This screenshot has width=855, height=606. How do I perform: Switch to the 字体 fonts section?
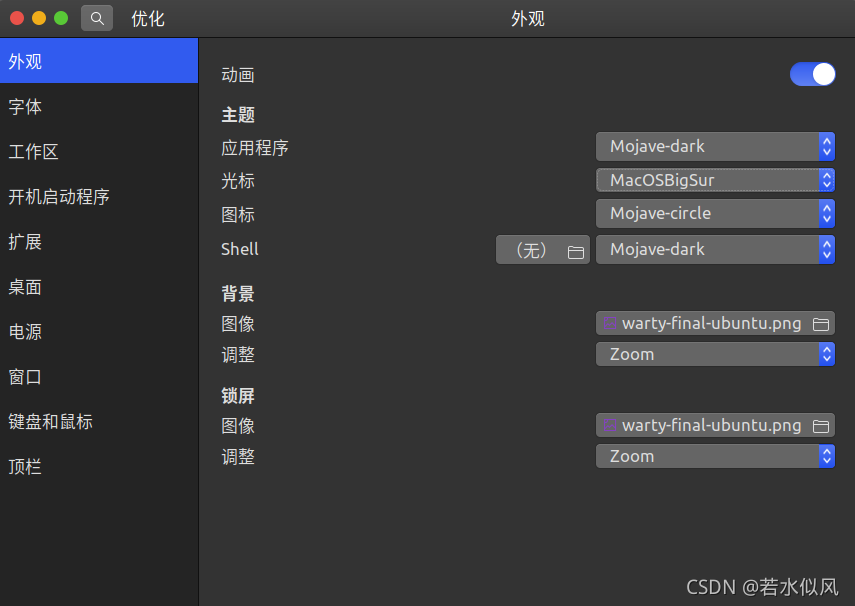tap(26, 107)
